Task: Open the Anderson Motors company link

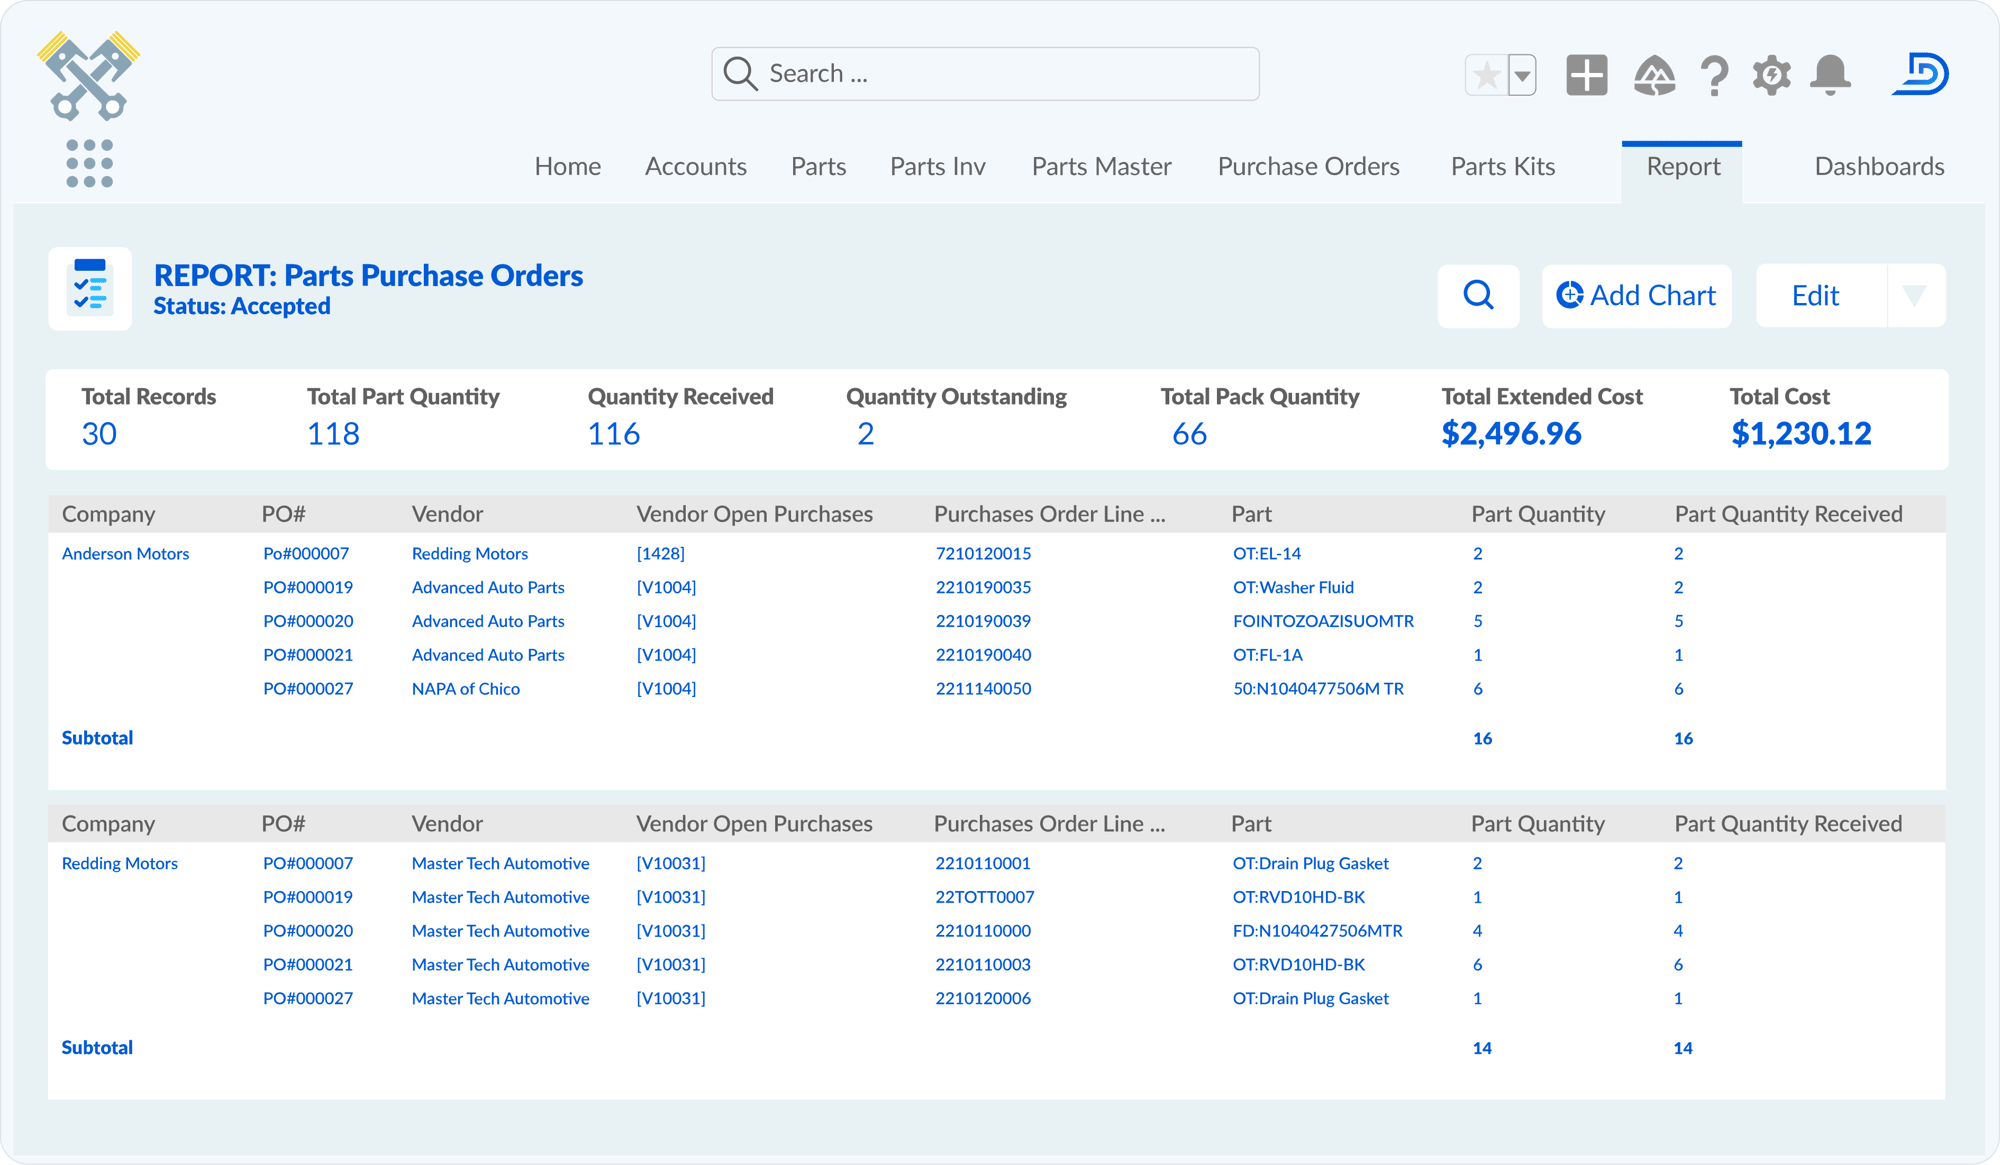Action: [125, 554]
